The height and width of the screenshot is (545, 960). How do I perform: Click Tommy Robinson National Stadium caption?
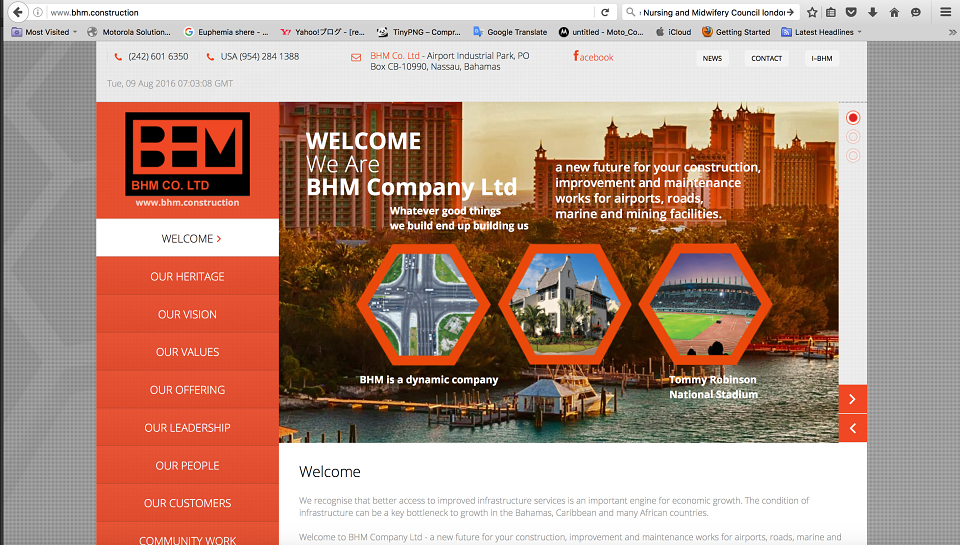click(713, 387)
